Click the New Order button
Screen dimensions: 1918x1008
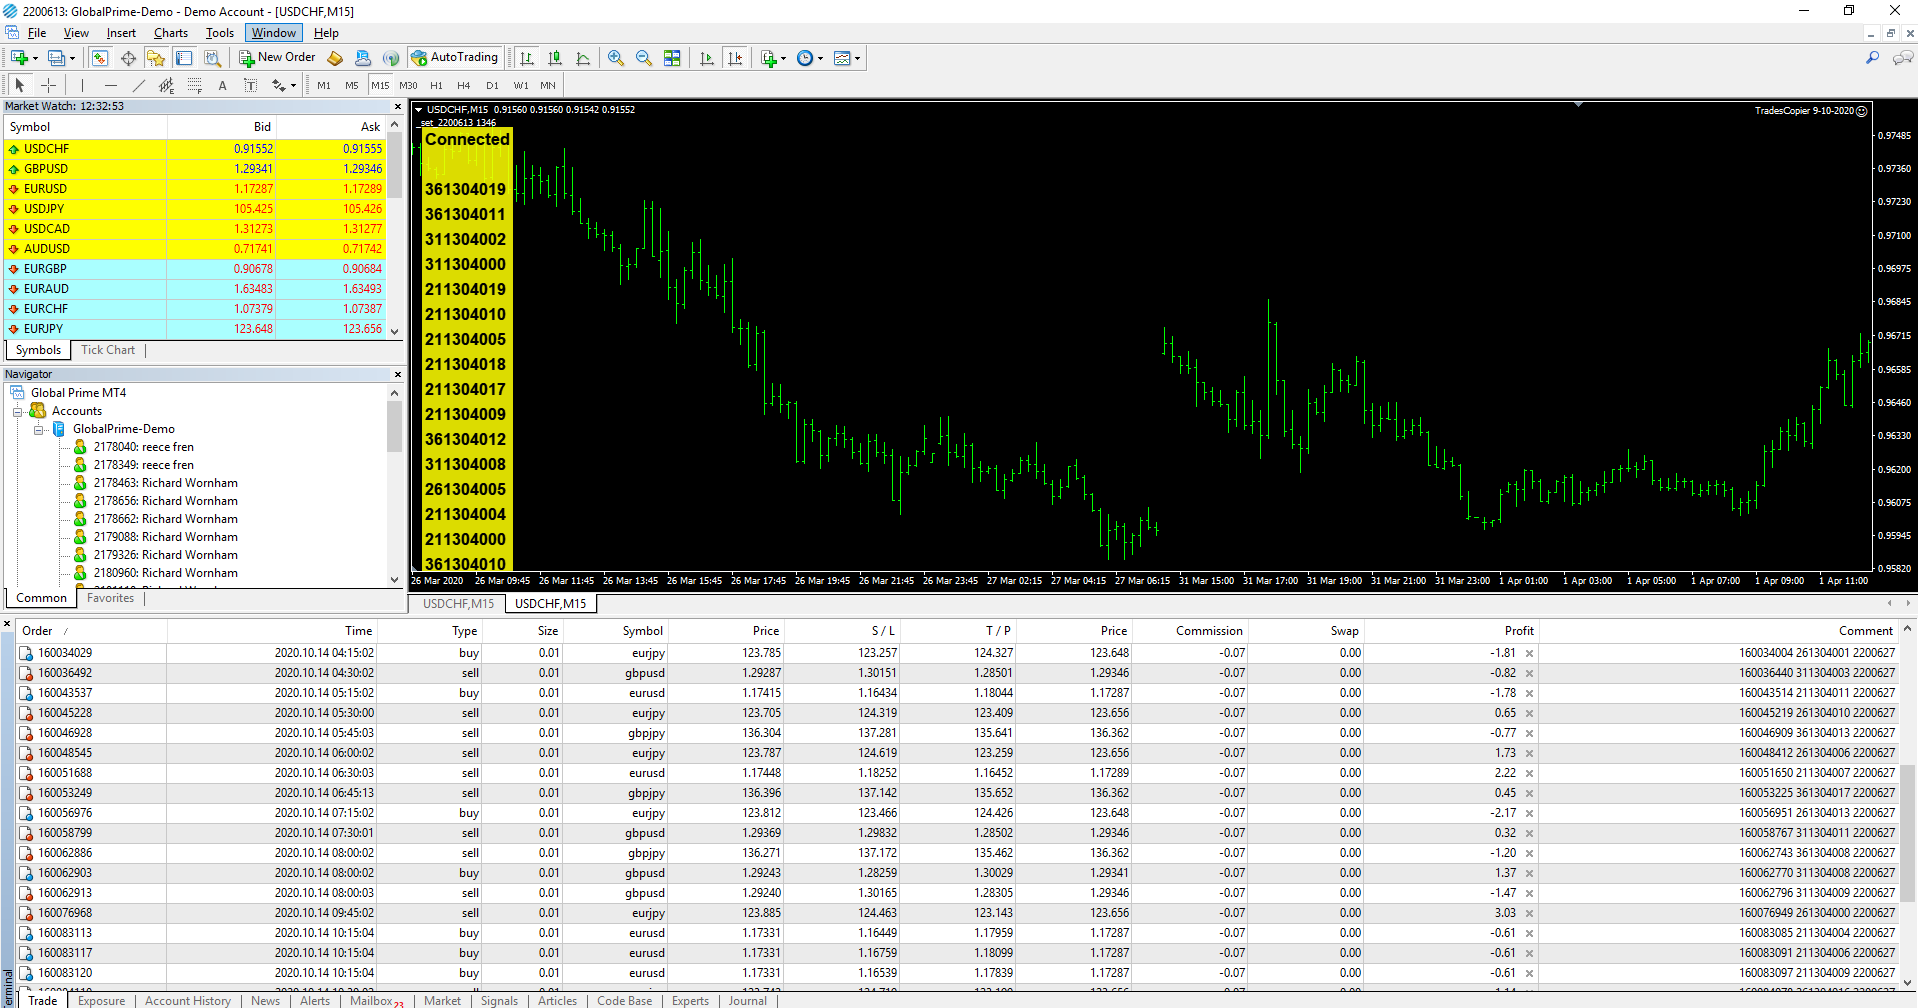pyautogui.click(x=277, y=58)
